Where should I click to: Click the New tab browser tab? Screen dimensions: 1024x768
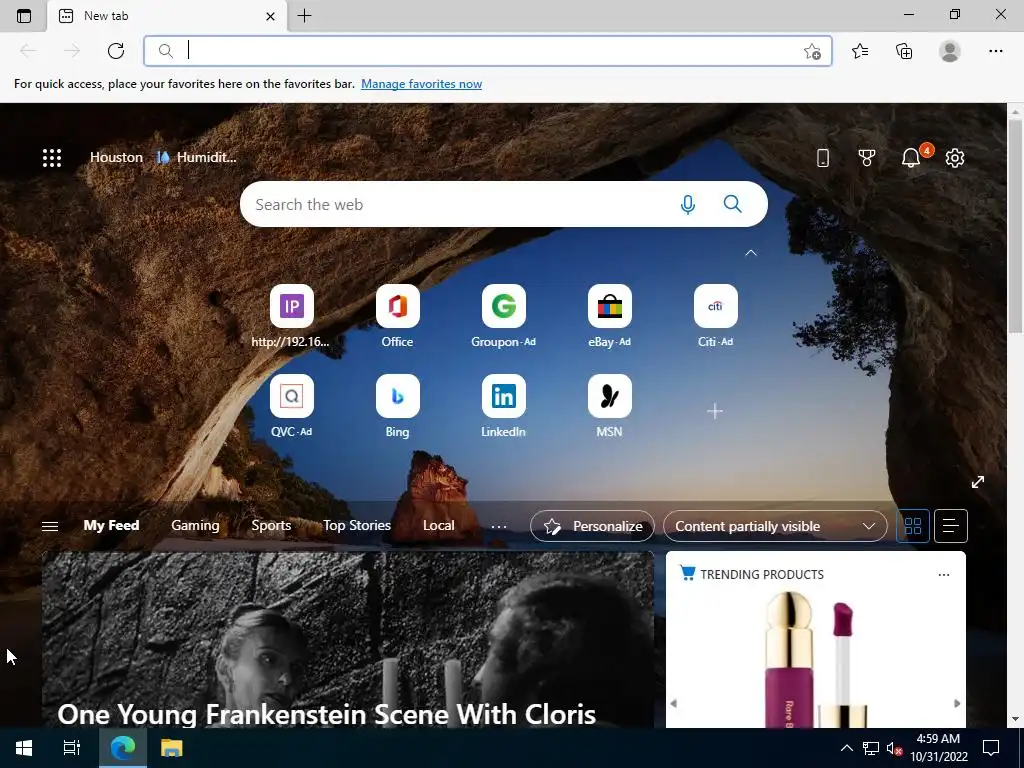[167, 16]
